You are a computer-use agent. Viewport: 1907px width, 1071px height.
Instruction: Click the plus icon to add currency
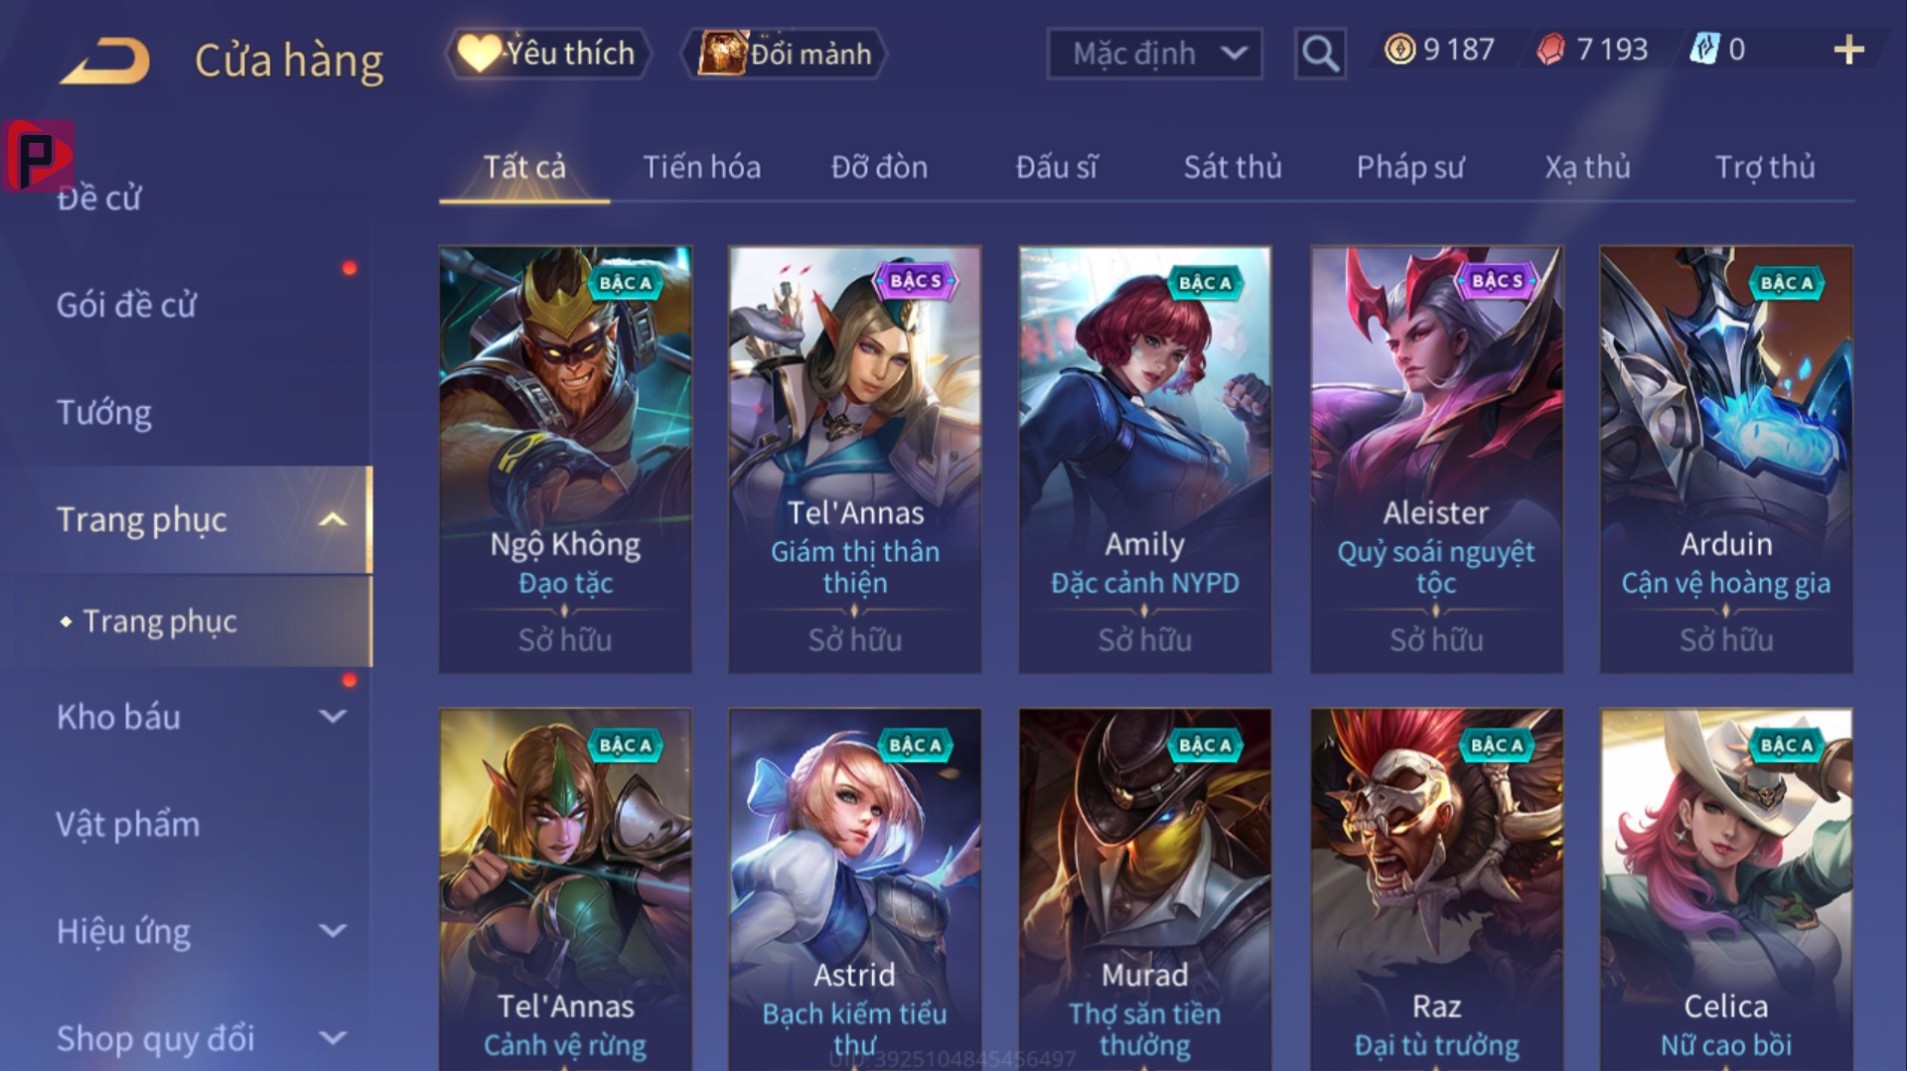1848,50
